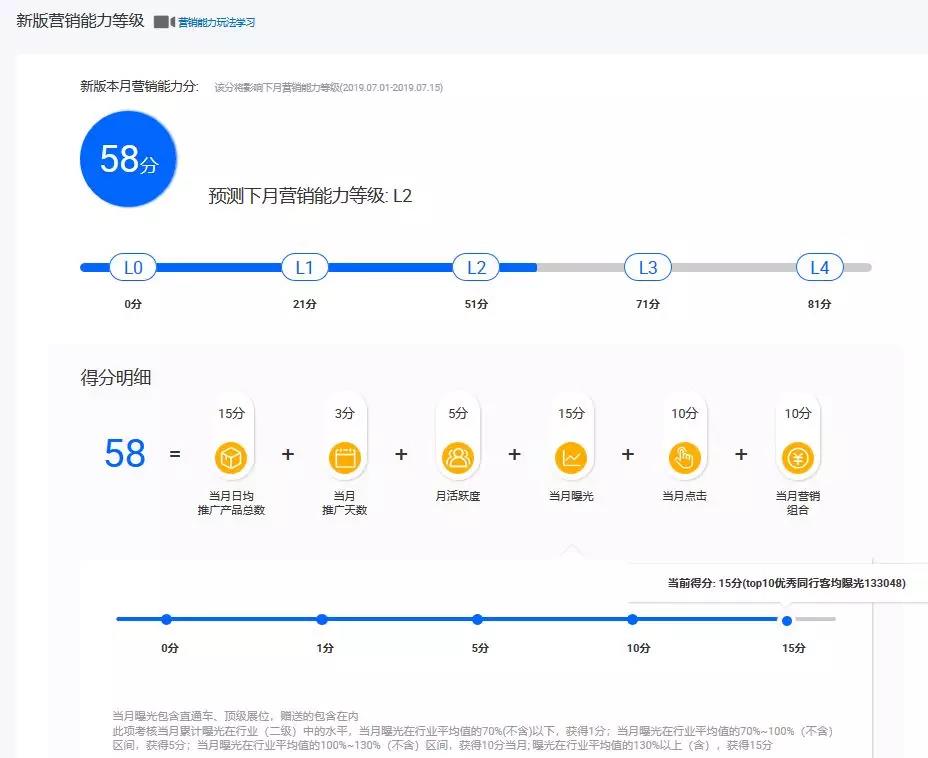Click the 当月推广天数 calendar icon
Viewport: 928px width, 758px height.
pos(344,456)
